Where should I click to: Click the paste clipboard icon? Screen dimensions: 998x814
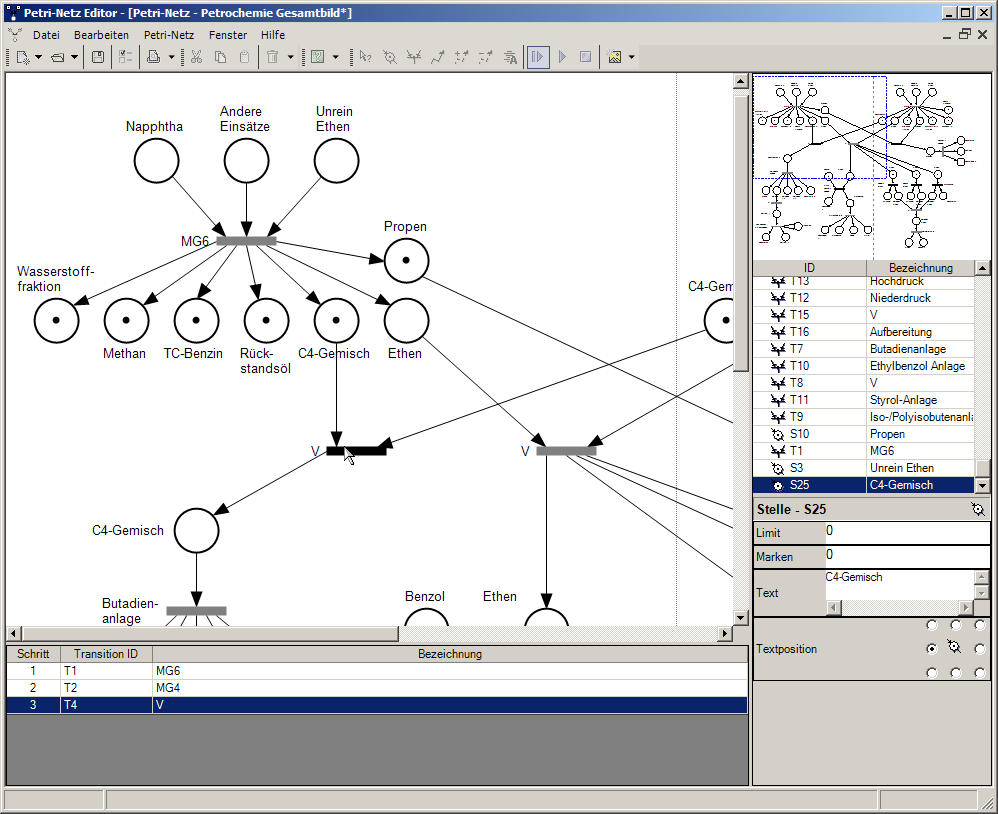pos(244,57)
